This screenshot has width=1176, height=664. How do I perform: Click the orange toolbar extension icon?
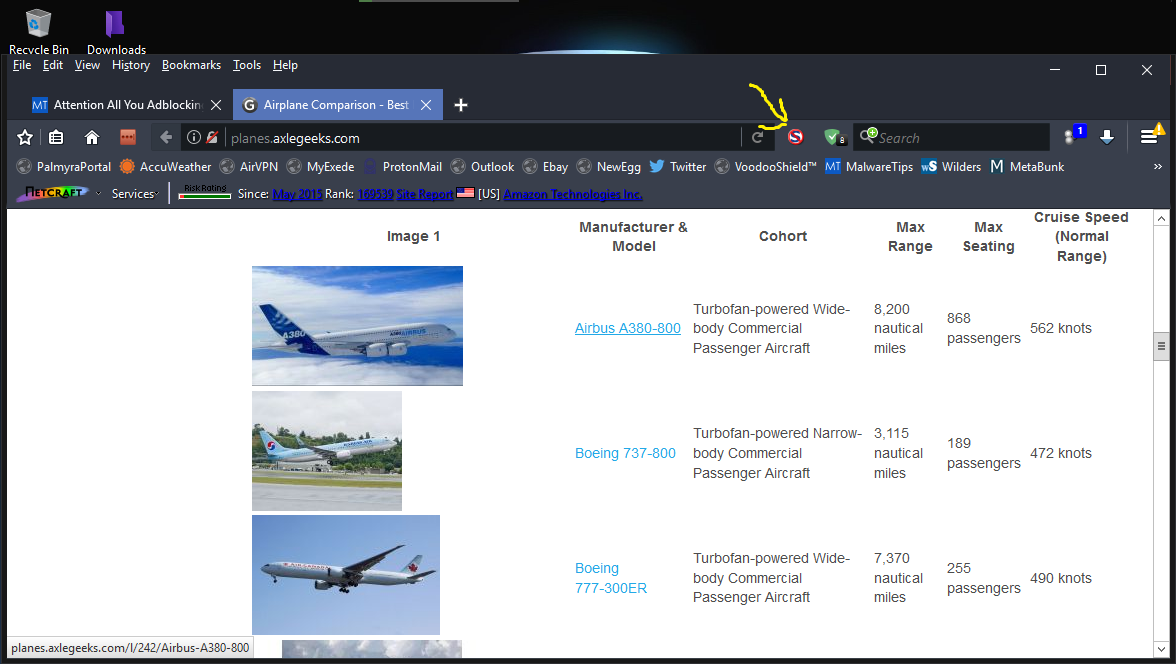coord(128,137)
